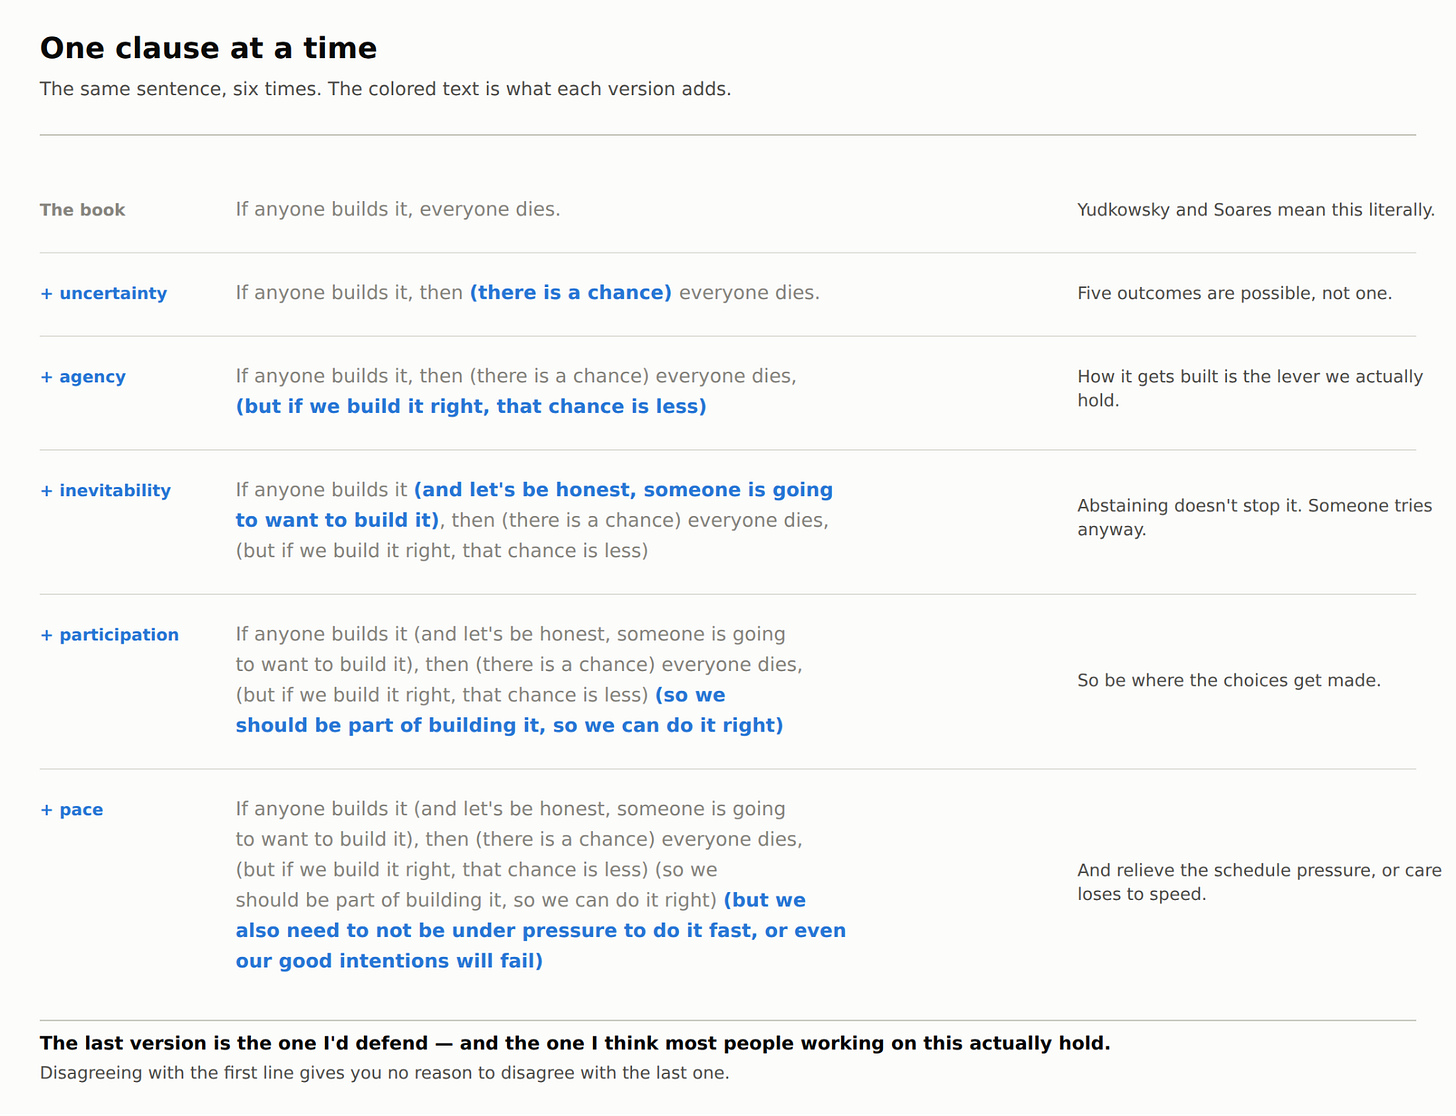Click the note "And relieve the schedule pressure"
This screenshot has width=1456, height=1116.
pyautogui.click(x=1226, y=871)
